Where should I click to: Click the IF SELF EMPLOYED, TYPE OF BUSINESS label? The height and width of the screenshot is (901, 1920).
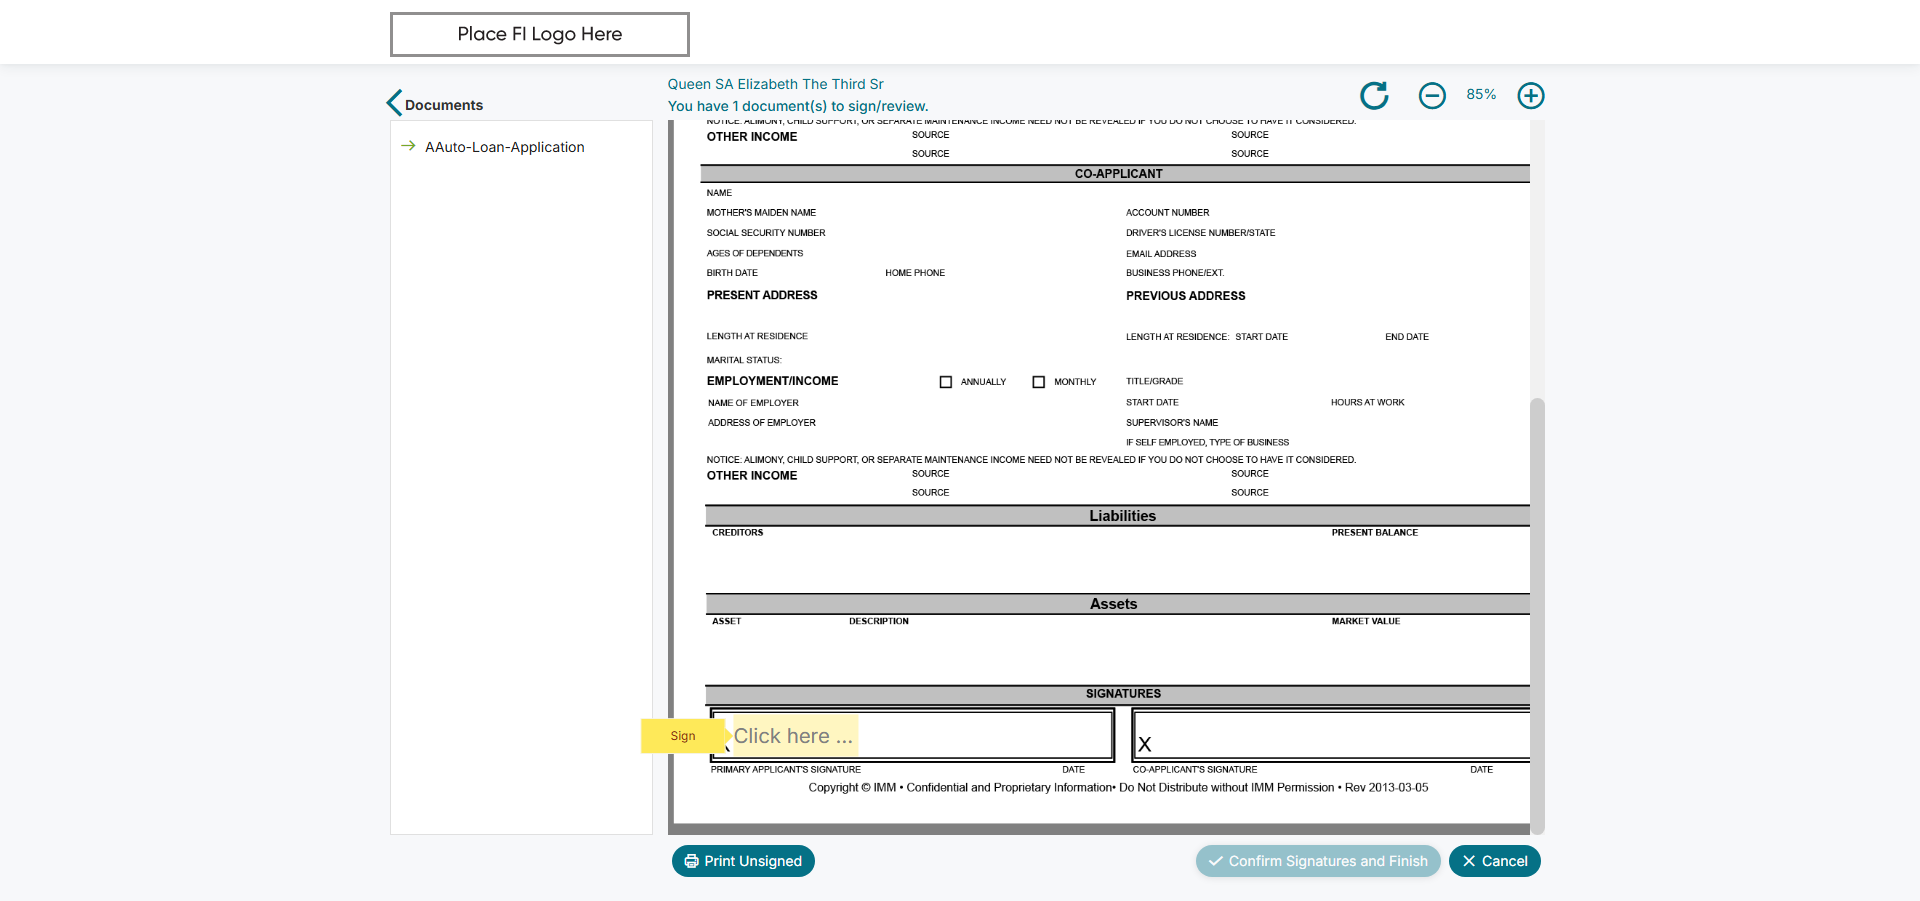click(1208, 442)
